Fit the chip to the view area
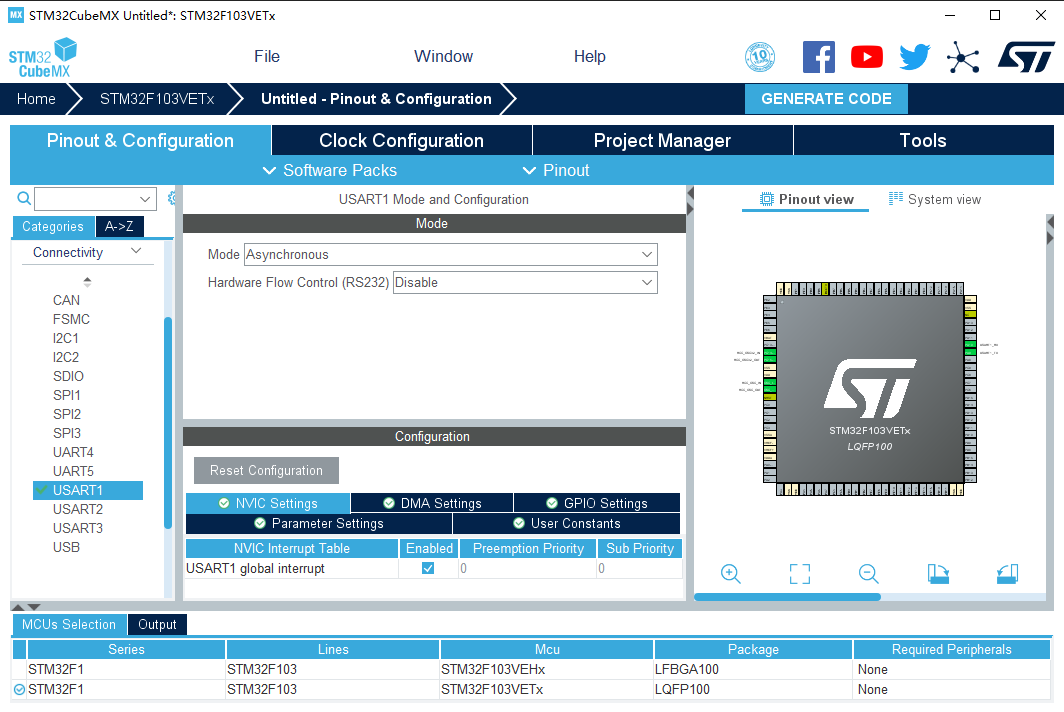This screenshot has width=1064, height=712. (x=800, y=574)
